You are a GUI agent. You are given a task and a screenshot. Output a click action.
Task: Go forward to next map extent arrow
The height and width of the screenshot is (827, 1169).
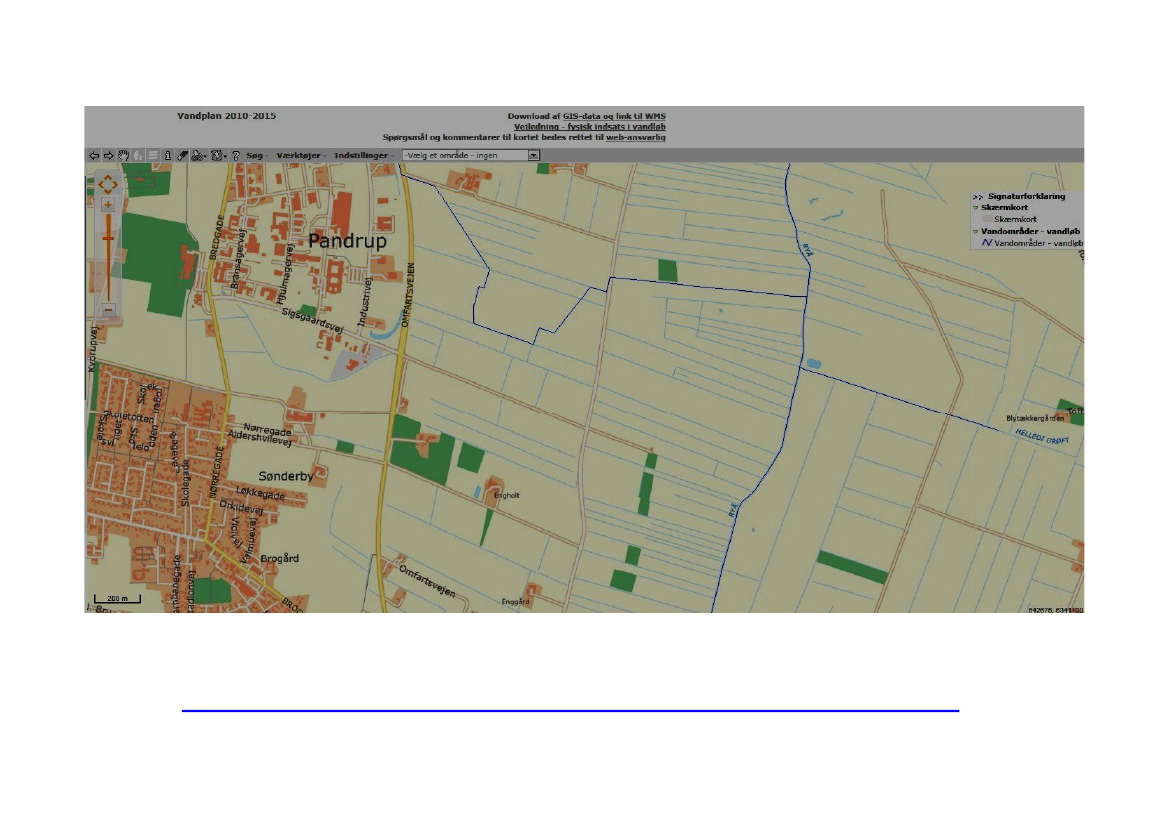108,155
